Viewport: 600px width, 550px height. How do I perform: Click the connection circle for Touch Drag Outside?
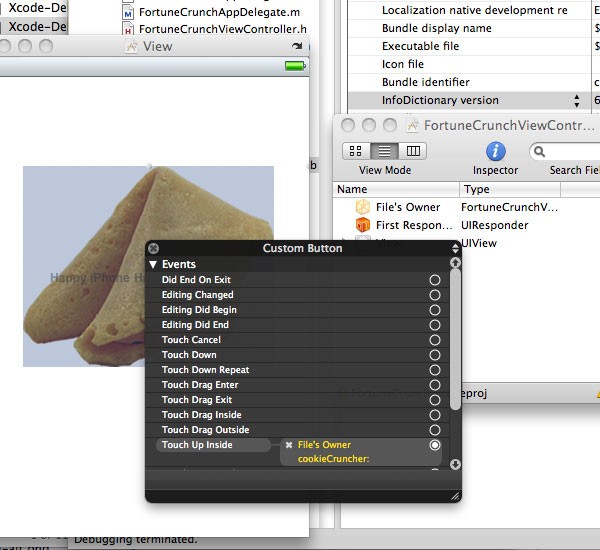click(435, 430)
